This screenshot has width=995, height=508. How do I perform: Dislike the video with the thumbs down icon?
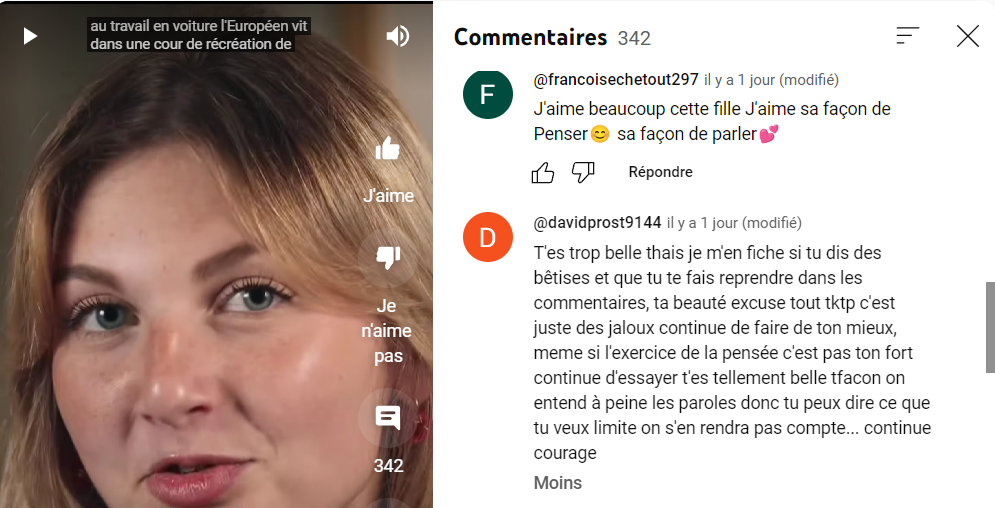click(388, 256)
